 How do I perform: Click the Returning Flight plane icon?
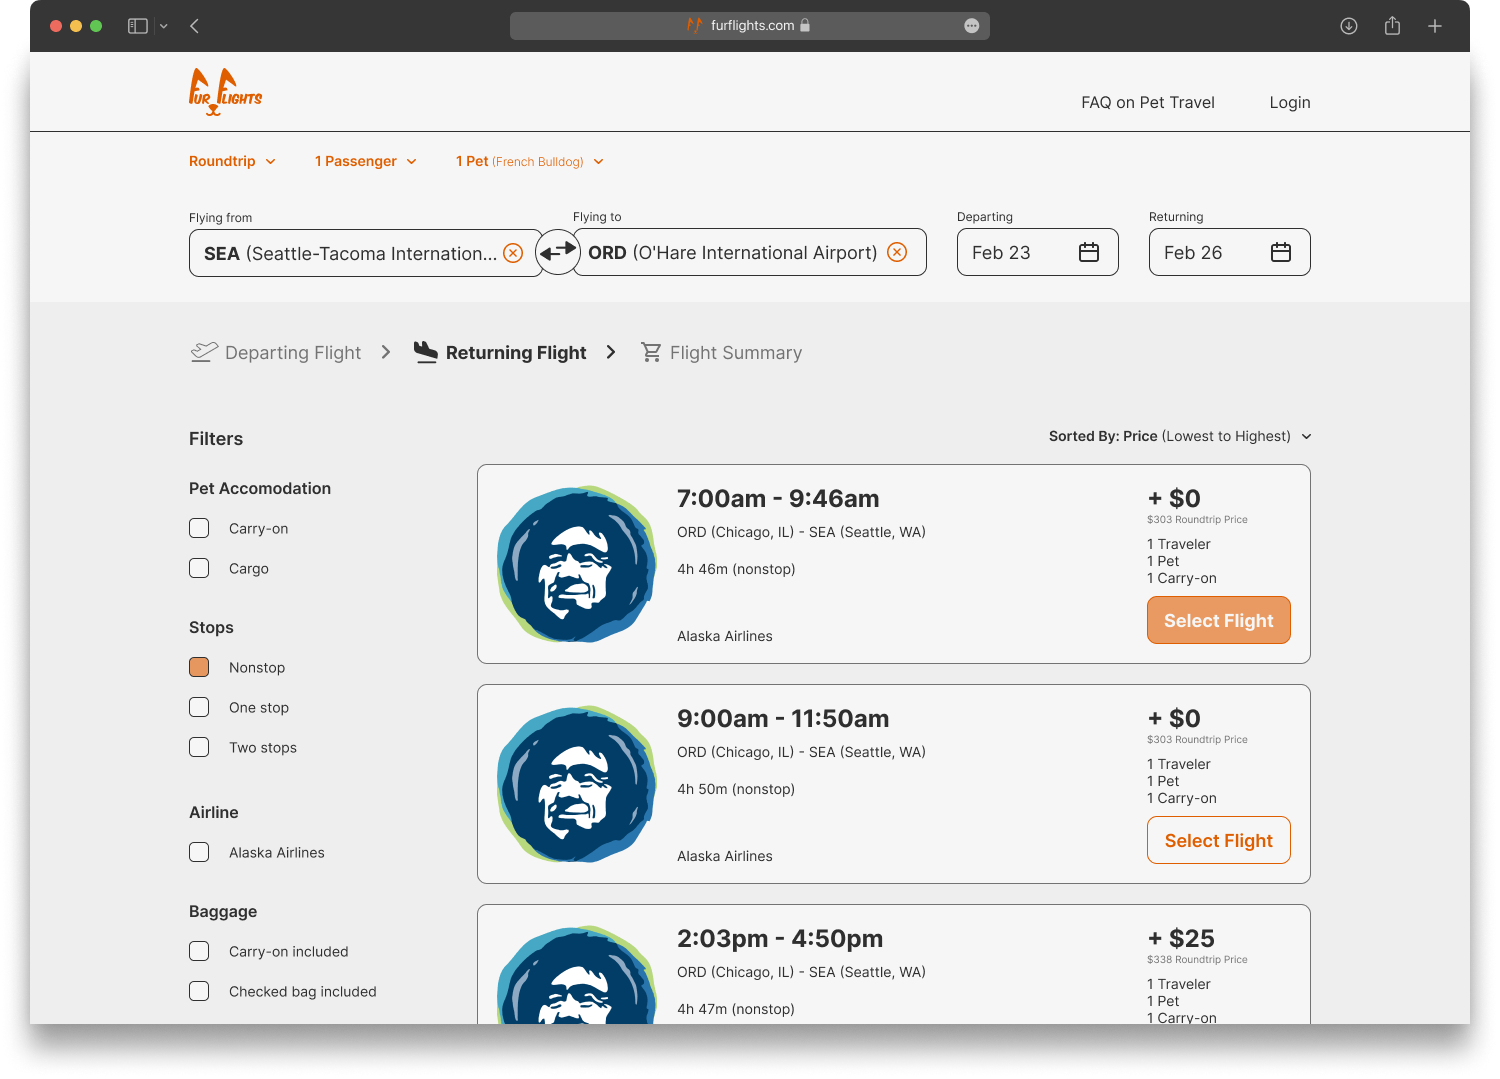click(x=426, y=352)
